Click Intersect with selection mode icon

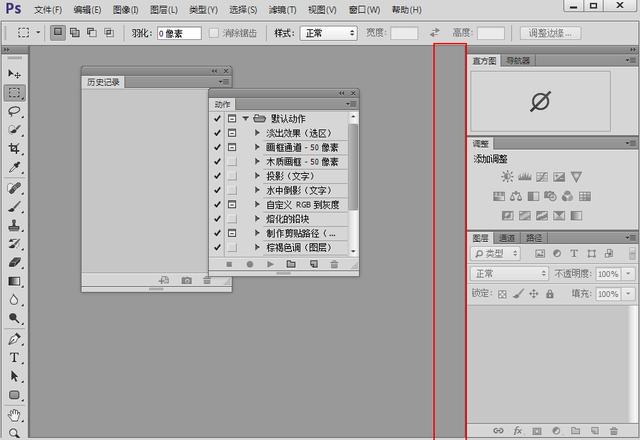(109, 33)
